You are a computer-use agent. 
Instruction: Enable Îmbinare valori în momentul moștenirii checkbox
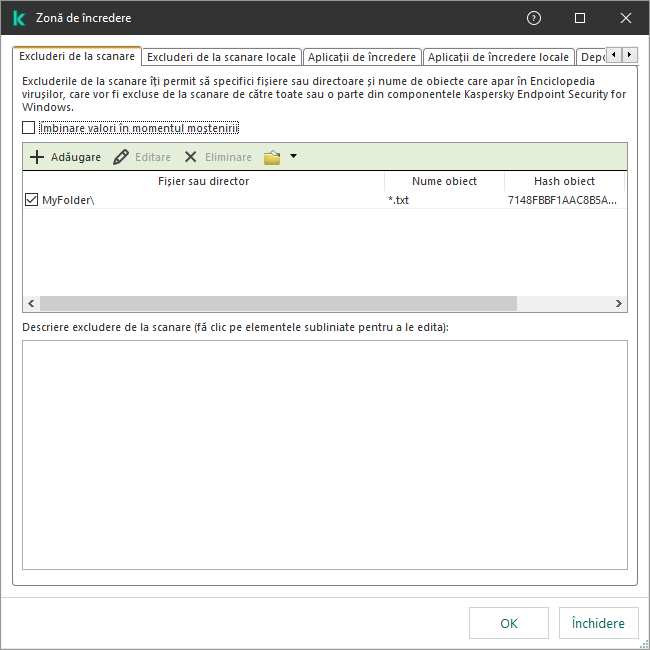(29, 128)
